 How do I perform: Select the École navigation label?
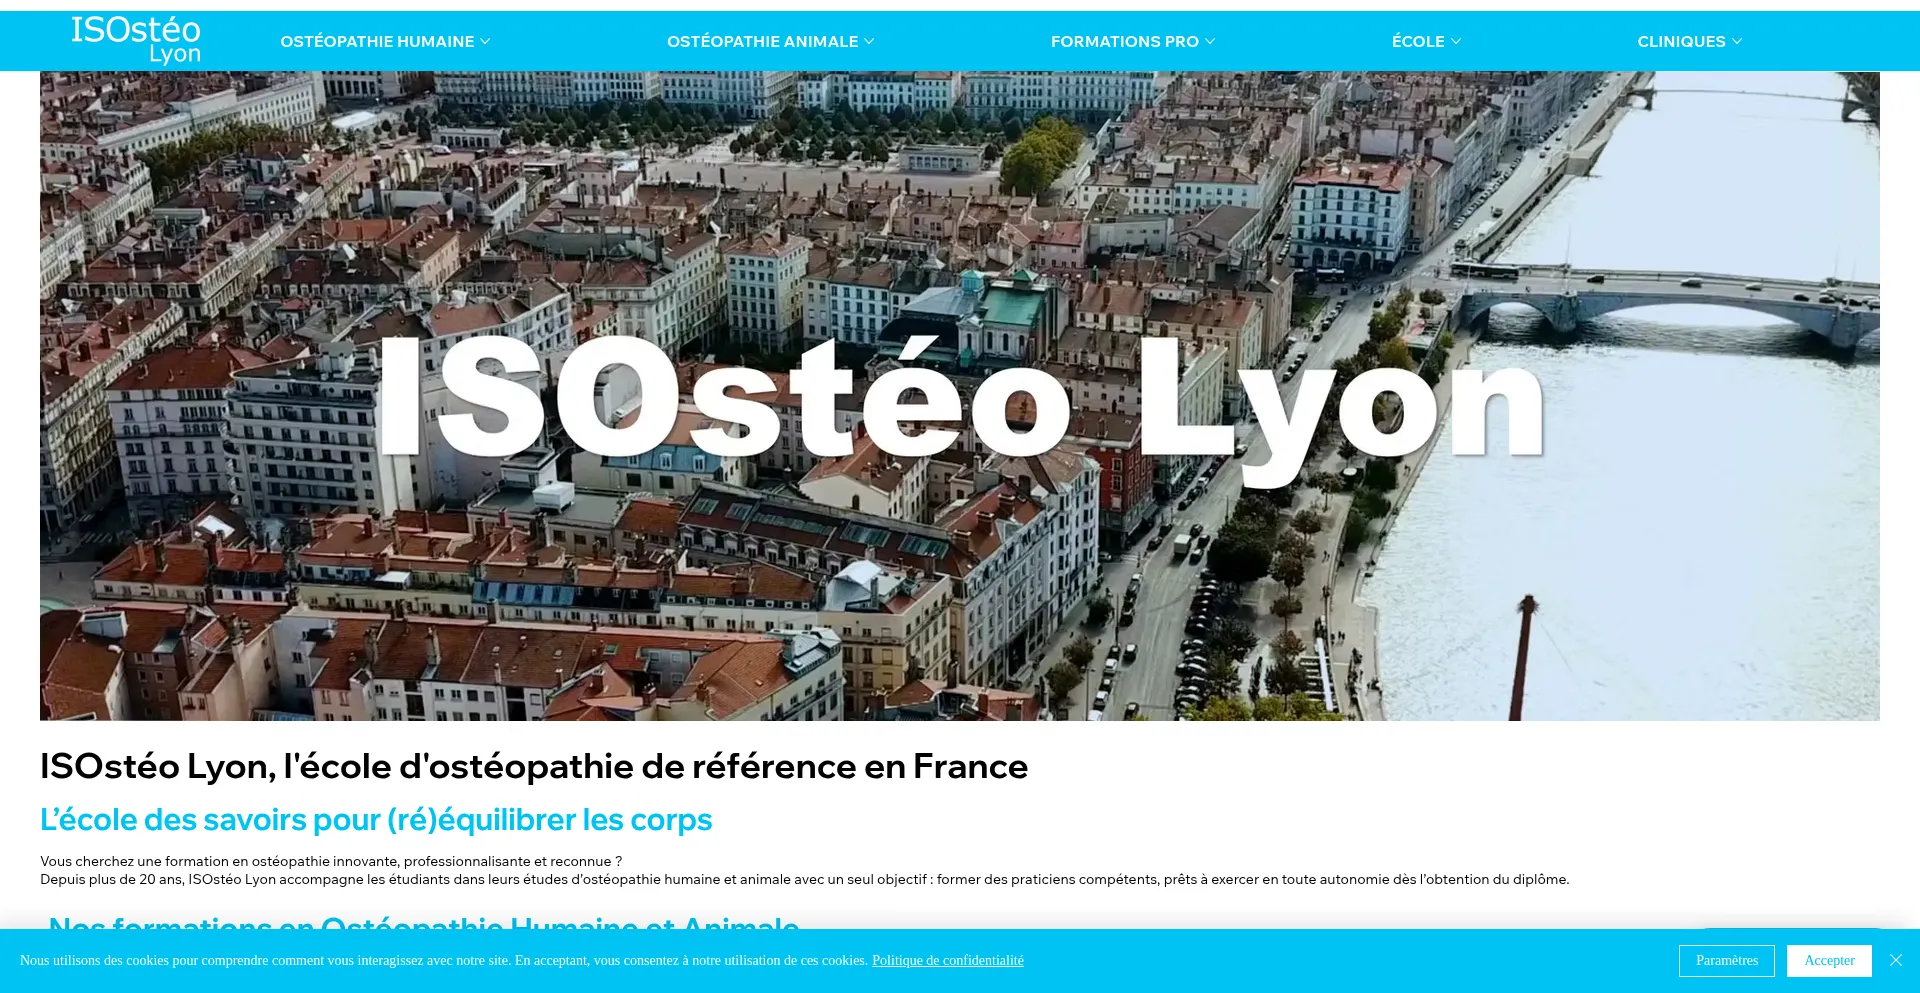tap(1417, 42)
